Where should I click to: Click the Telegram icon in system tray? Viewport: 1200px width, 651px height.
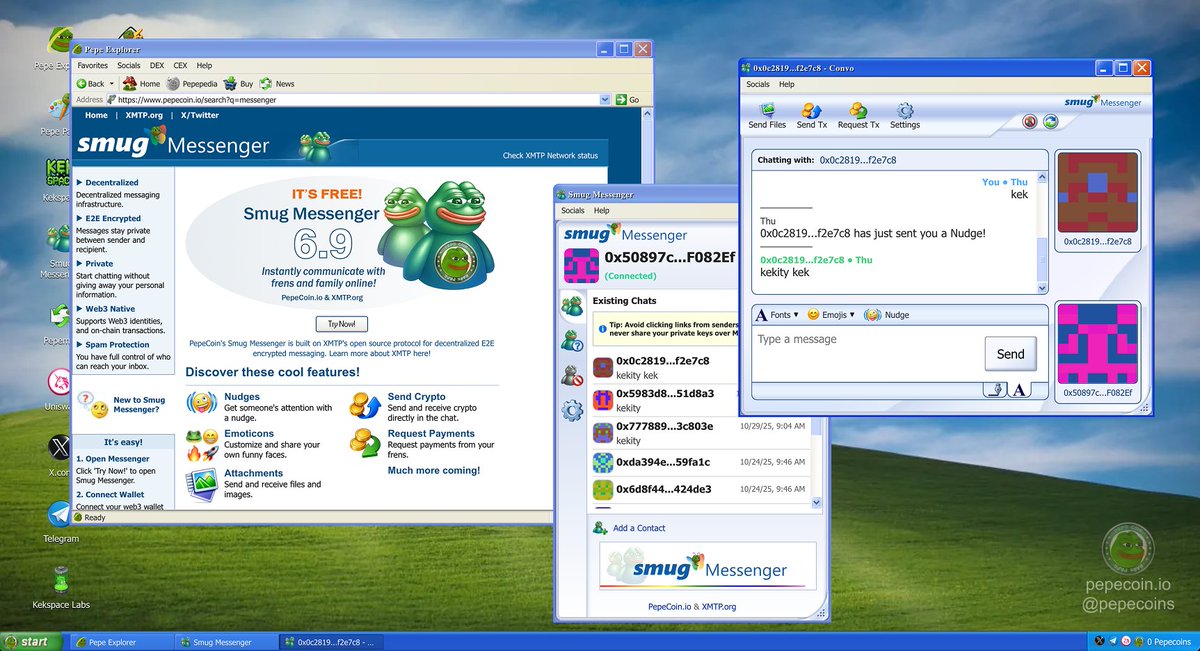(x=1114, y=641)
